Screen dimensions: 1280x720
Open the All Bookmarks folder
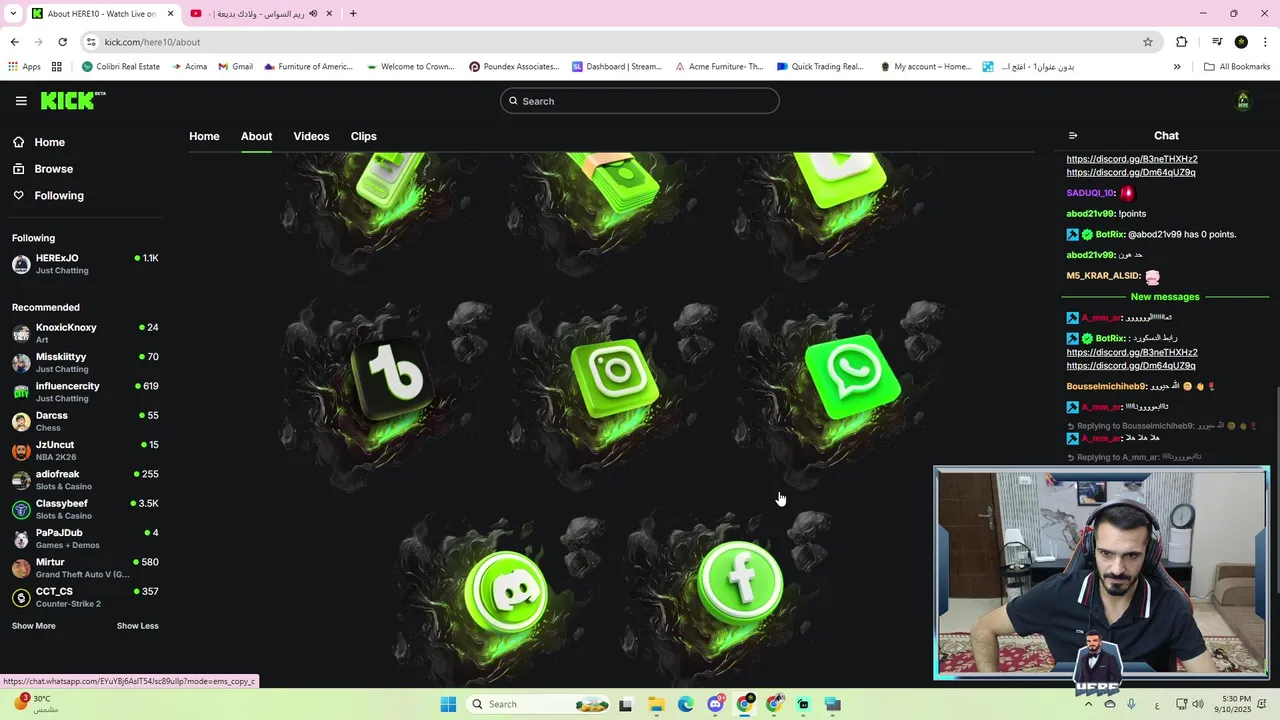click(1237, 67)
